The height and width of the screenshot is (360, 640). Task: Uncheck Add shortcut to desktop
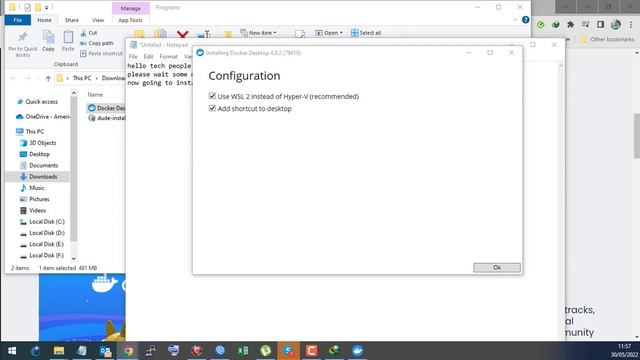pyautogui.click(x=212, y=108)
